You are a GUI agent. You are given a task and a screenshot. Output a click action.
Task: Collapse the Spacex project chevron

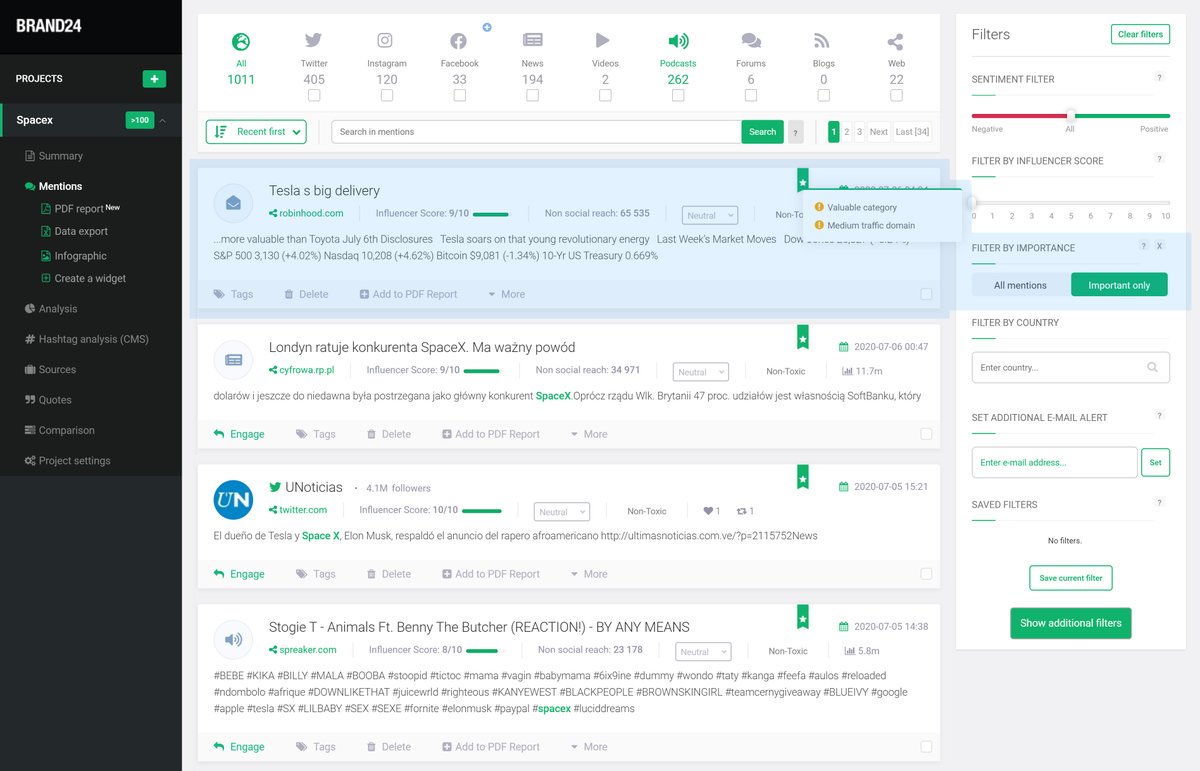pos(162,121)
